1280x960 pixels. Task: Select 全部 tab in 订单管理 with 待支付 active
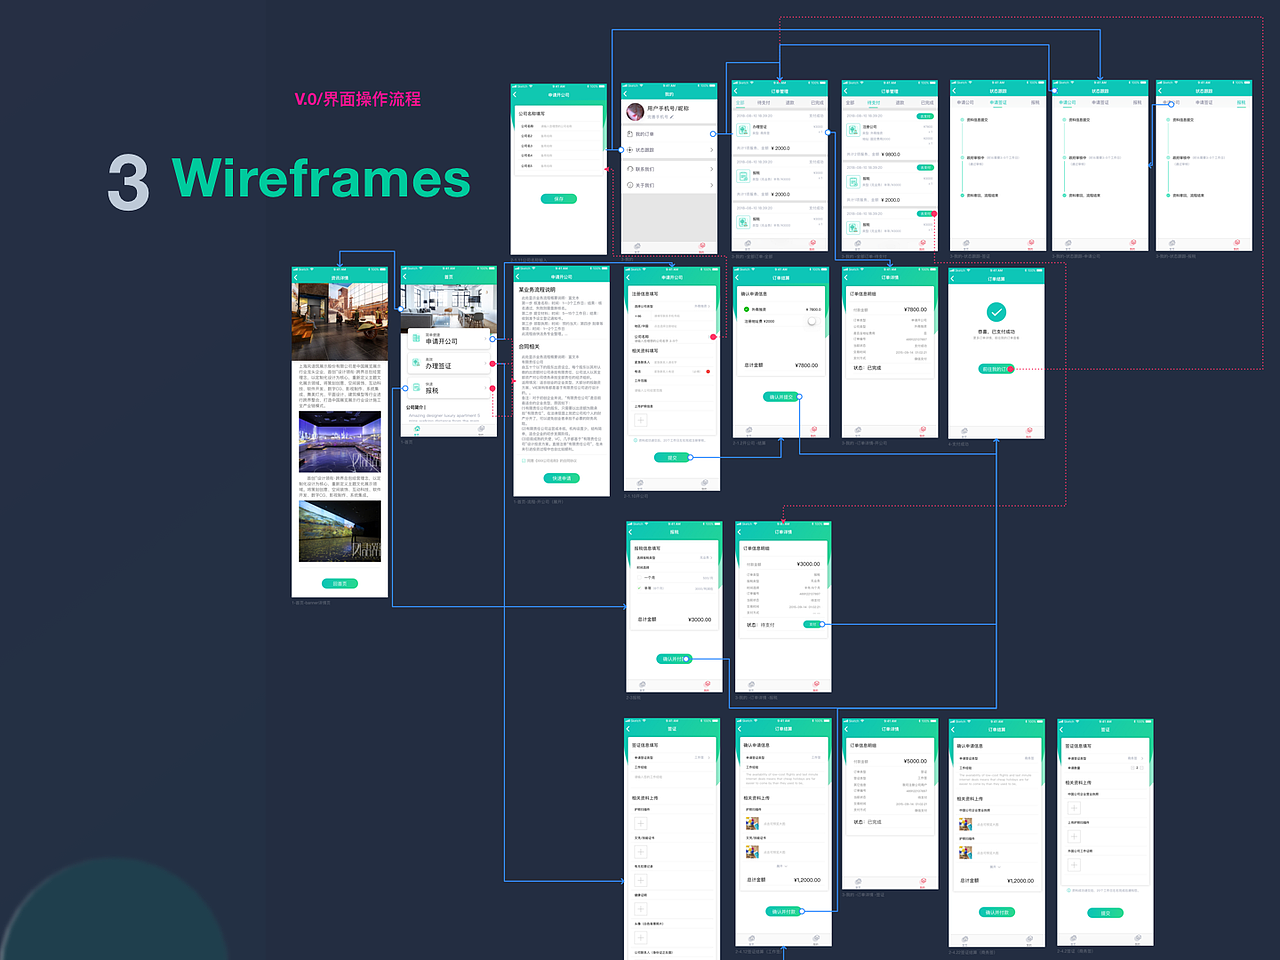[850, 103]
